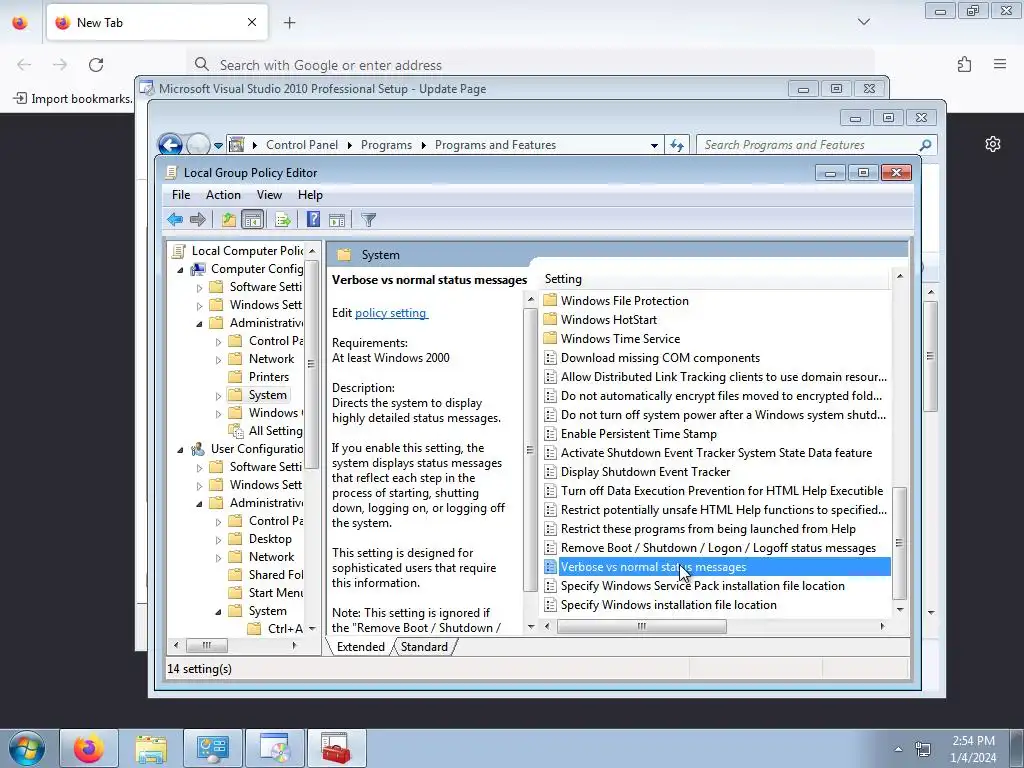Viewport: 1024px width, 768px height.
Task: Expand the Desktop node in the tree
Action: click(x=219, y=539)
